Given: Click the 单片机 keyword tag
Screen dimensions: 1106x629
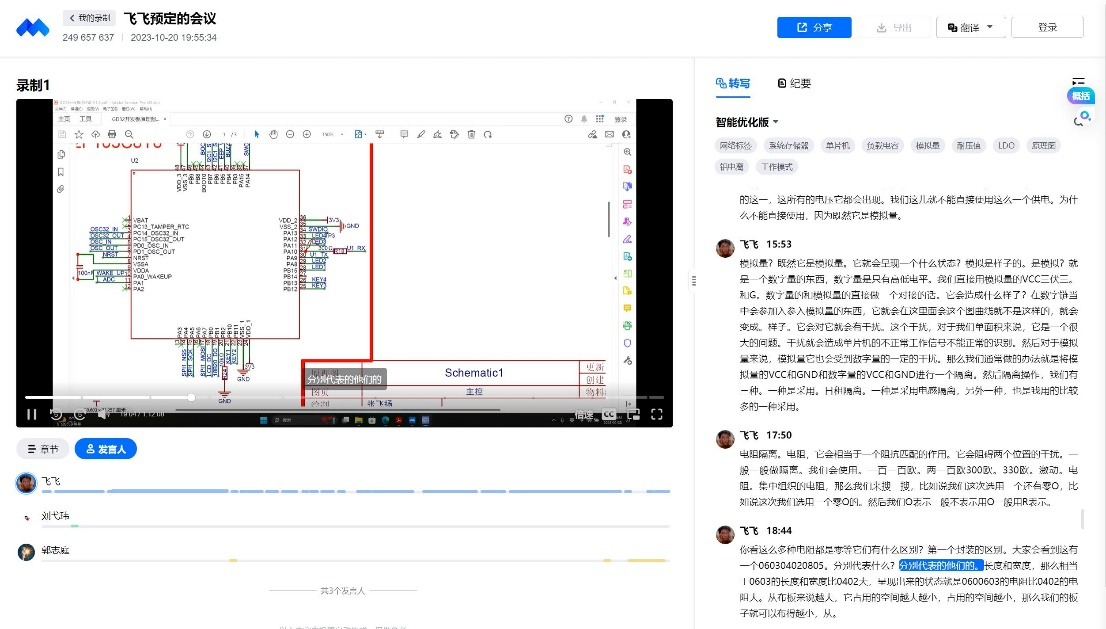Looking at the screenshot, I should (837, 145).
